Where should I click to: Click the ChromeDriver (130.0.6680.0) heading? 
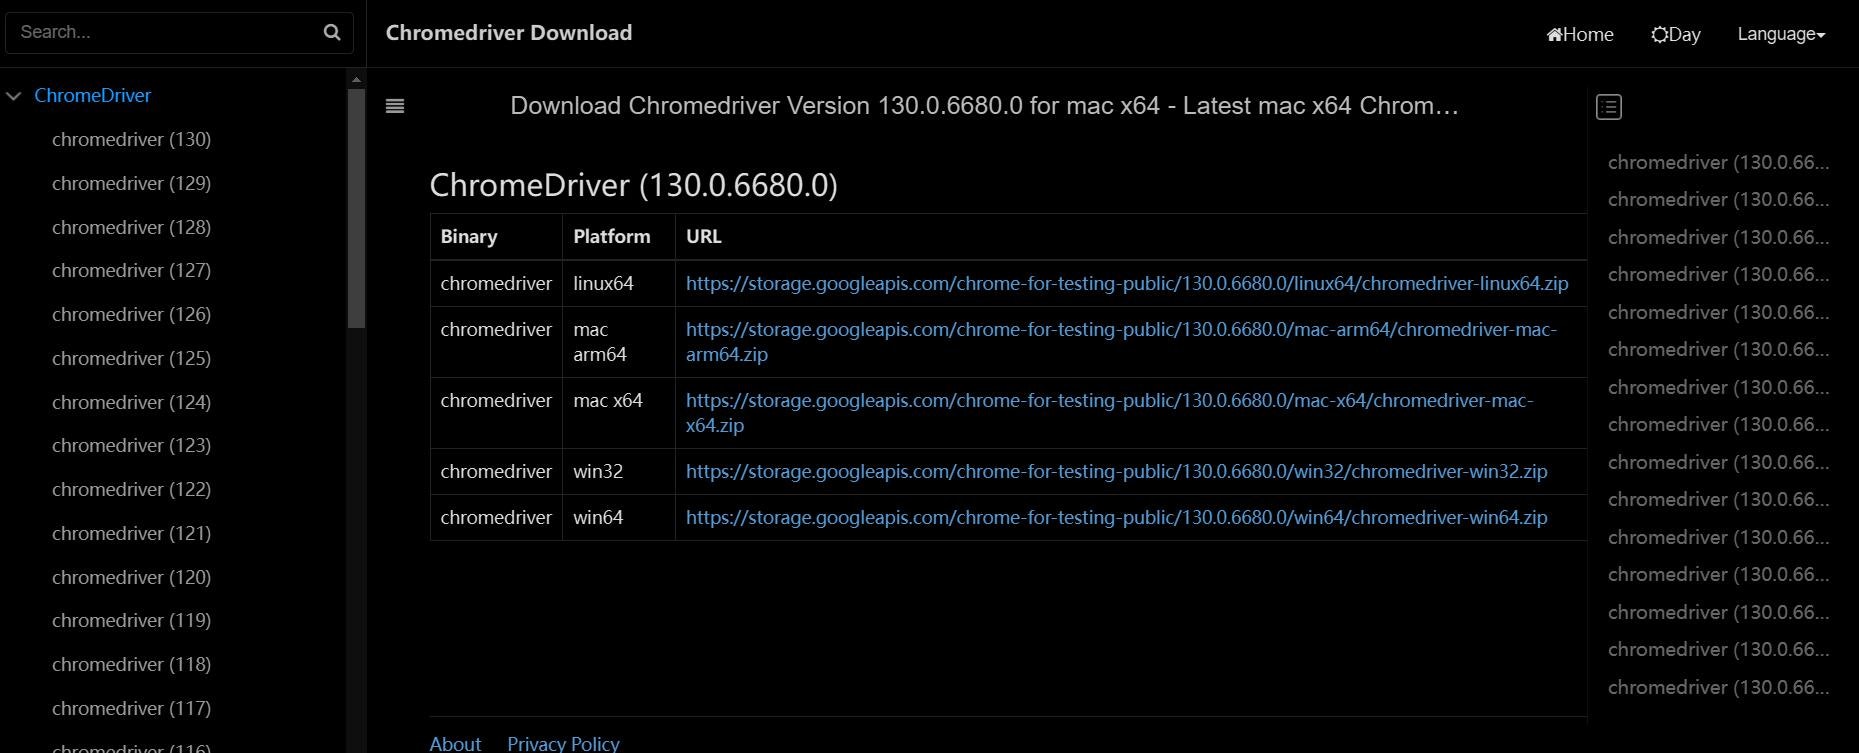tap(633, 185)
